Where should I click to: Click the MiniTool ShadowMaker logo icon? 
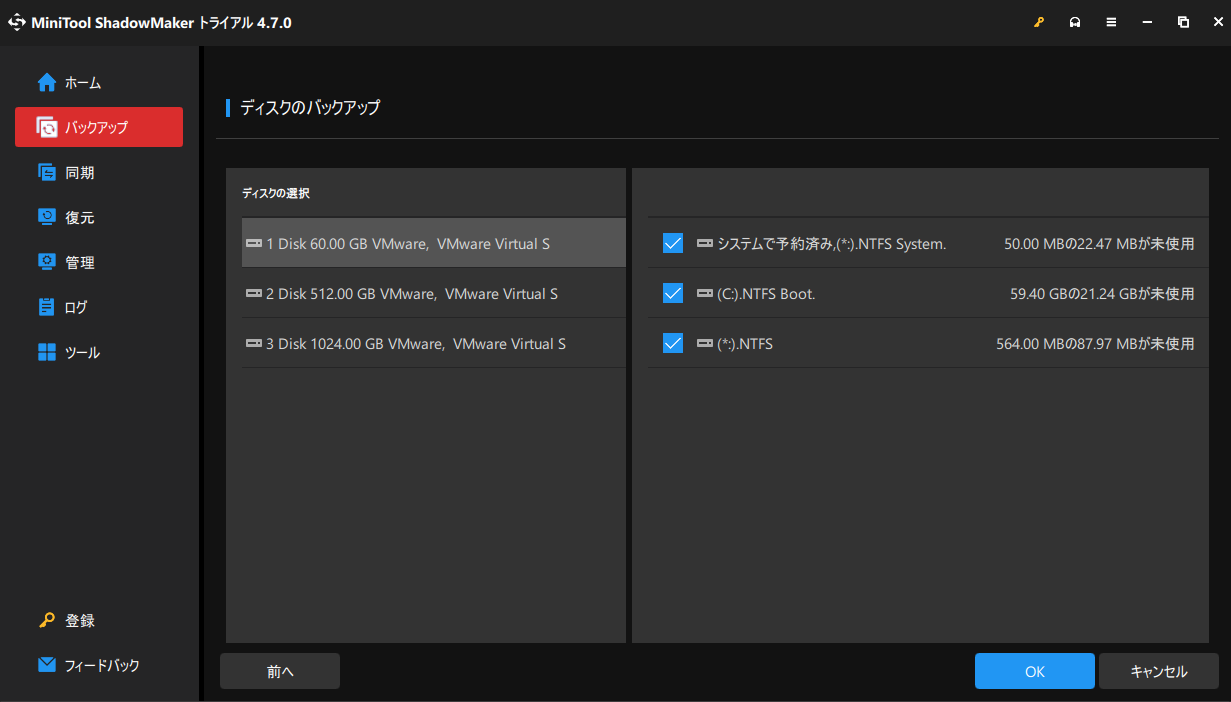[17, 22]
